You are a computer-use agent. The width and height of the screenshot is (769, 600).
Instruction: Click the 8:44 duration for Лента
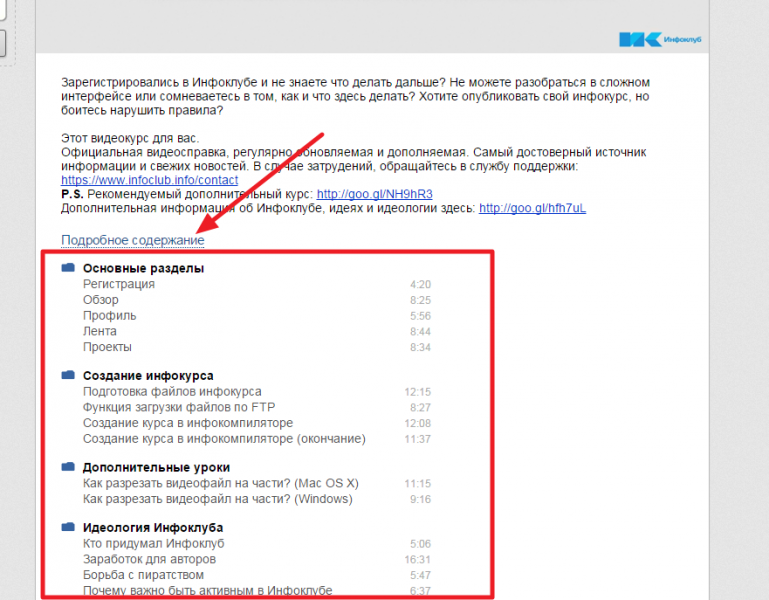[x=420, y=332]
